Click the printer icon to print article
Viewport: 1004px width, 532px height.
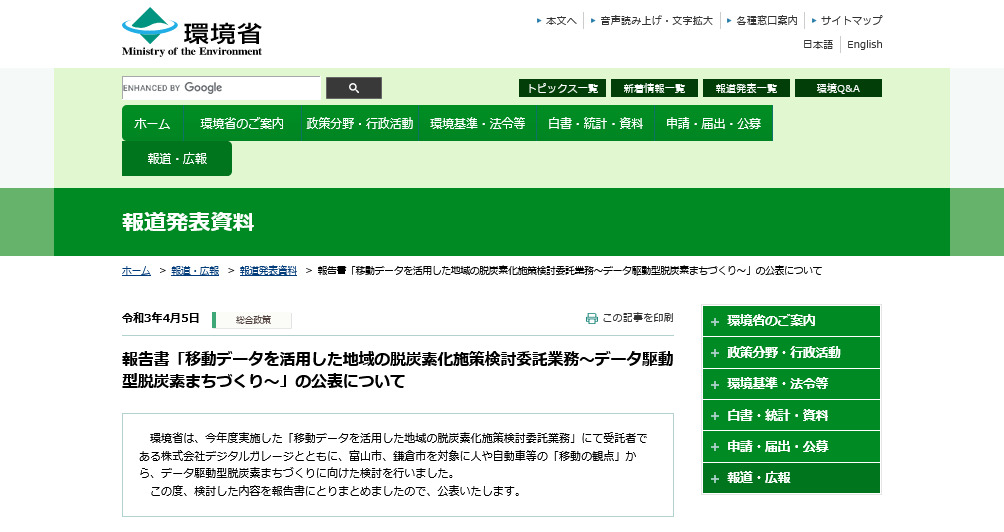tap(592, 318)
